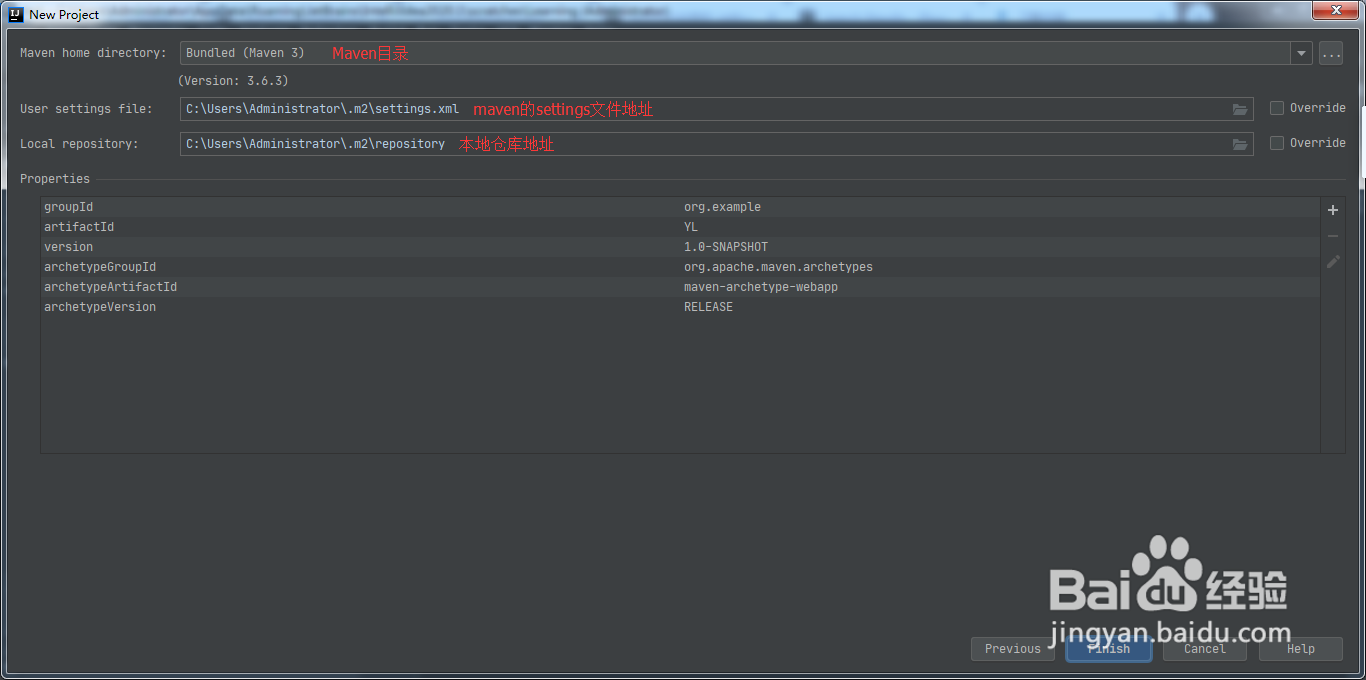Select the archetypeVersion property row
1366x680 pixels.
pos(680,307)
